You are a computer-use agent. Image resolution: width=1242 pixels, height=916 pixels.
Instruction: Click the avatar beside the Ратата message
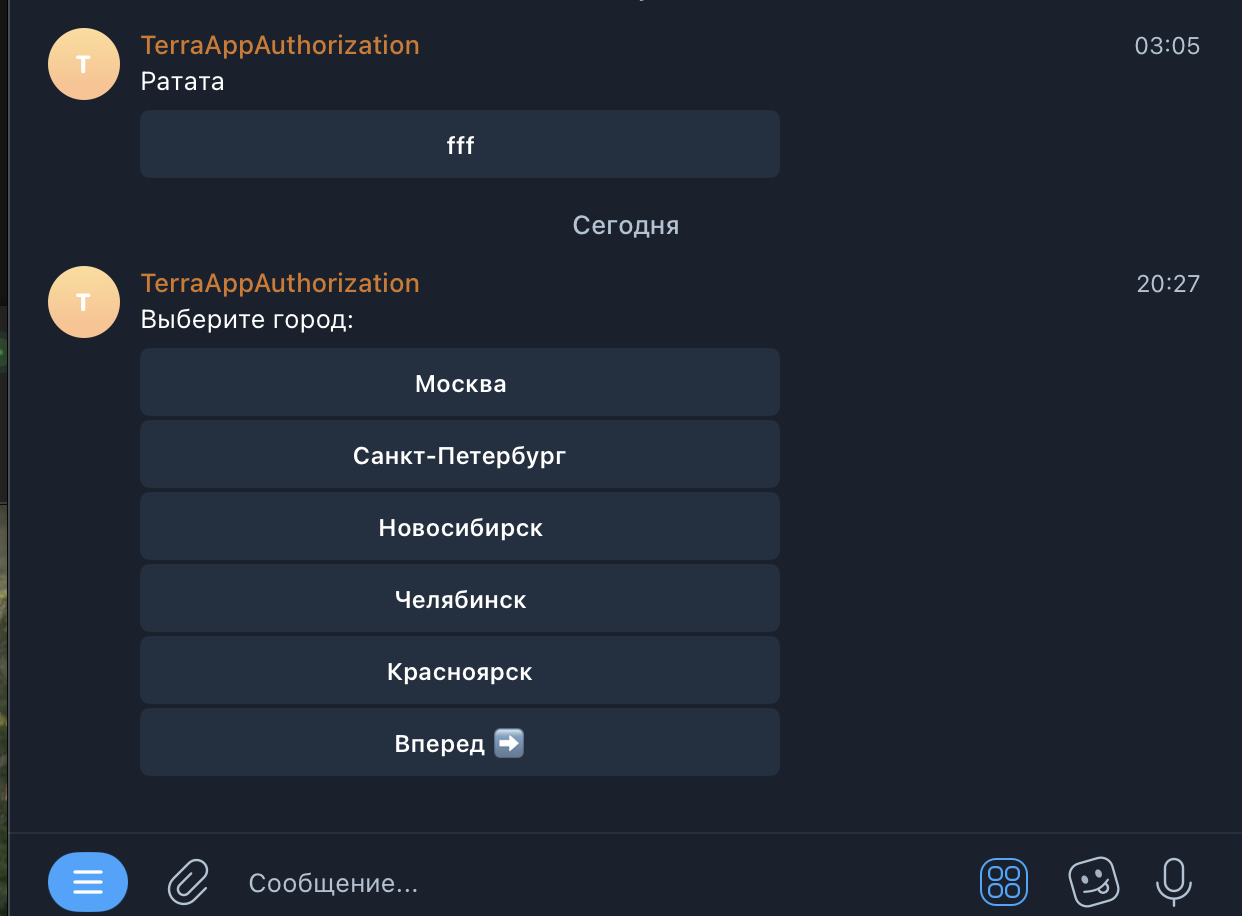click(84, 64)
